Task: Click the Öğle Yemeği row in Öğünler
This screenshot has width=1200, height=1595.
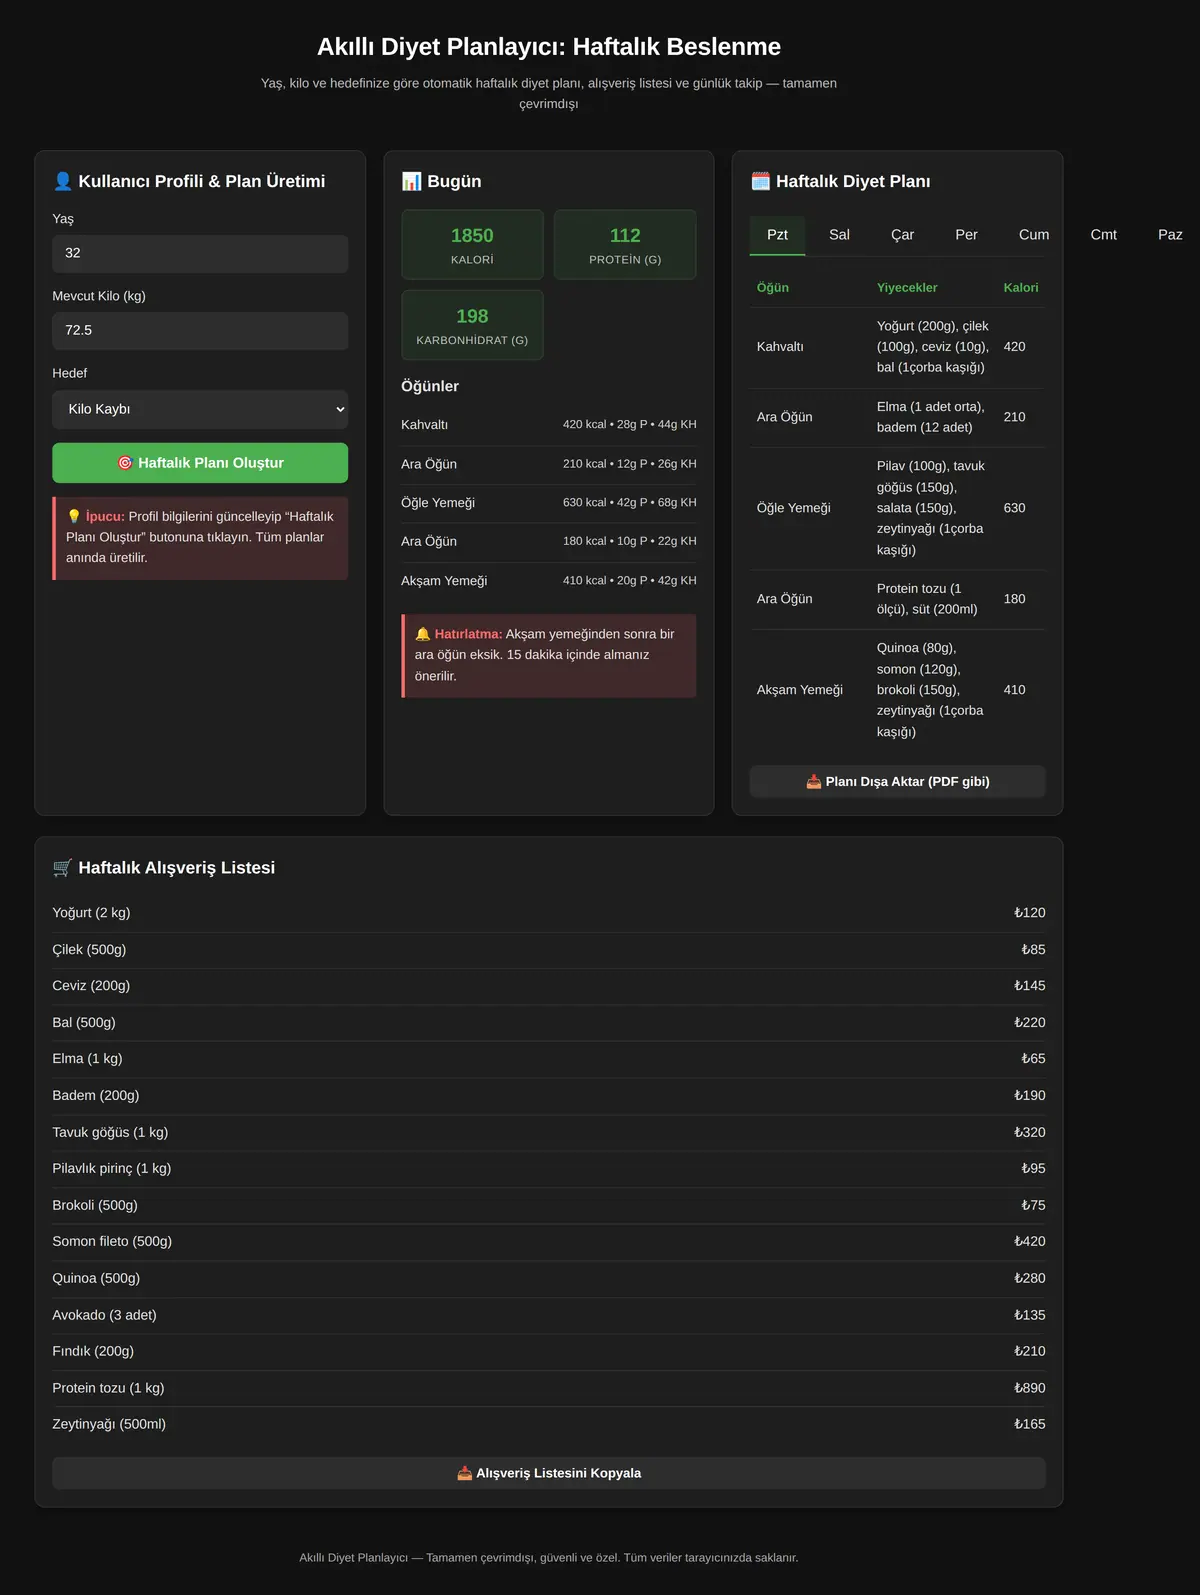Action: coord(549,503)
